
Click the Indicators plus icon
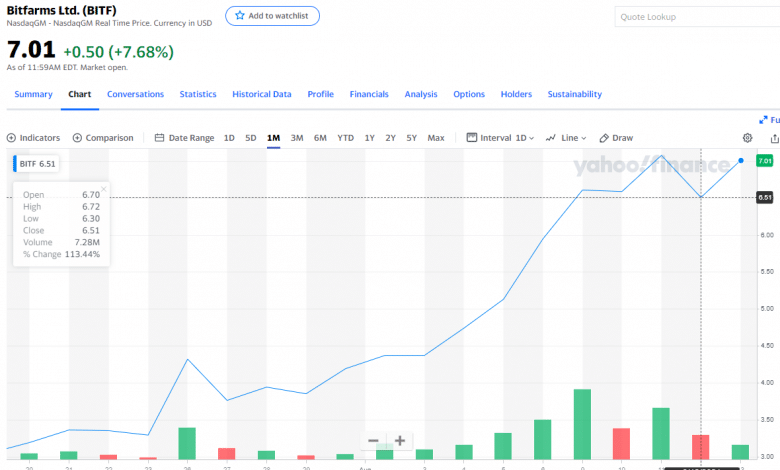click(11, 138)
